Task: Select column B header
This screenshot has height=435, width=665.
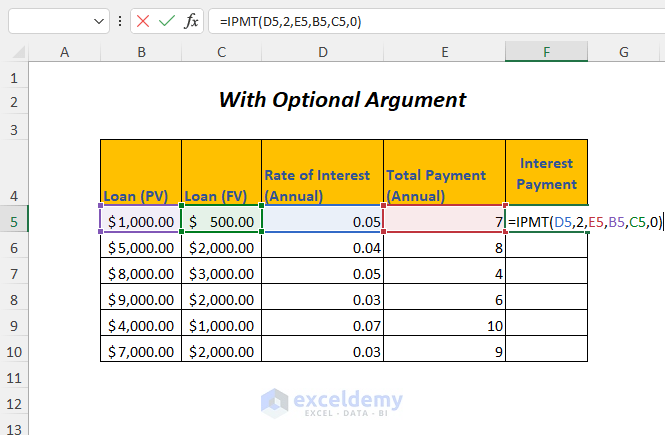Action: coord(141,52)
